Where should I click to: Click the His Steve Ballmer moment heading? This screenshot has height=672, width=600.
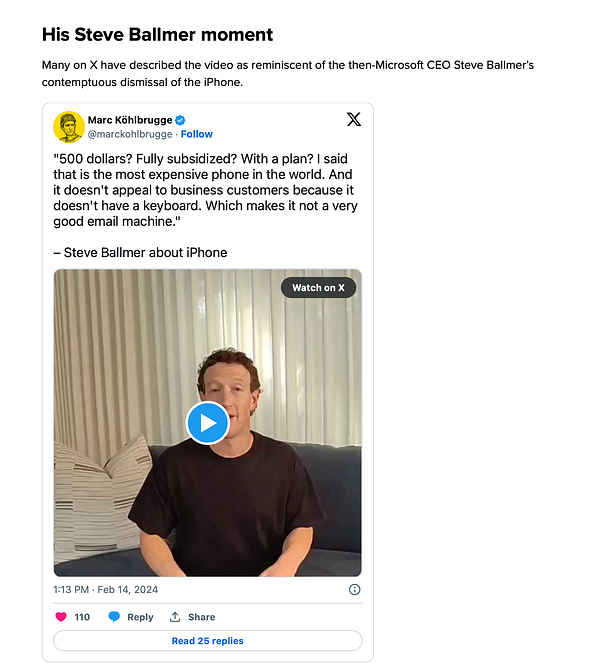pyautogui.click(x=157, y=34)
